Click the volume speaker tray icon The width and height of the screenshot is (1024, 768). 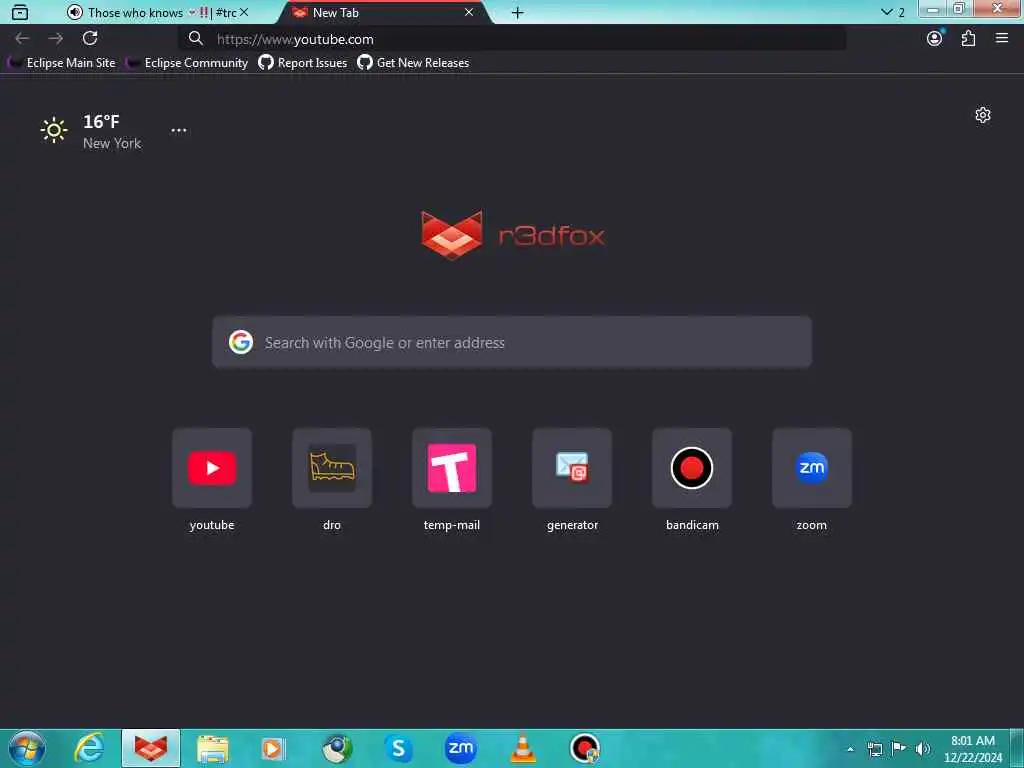tap(923, 749)
